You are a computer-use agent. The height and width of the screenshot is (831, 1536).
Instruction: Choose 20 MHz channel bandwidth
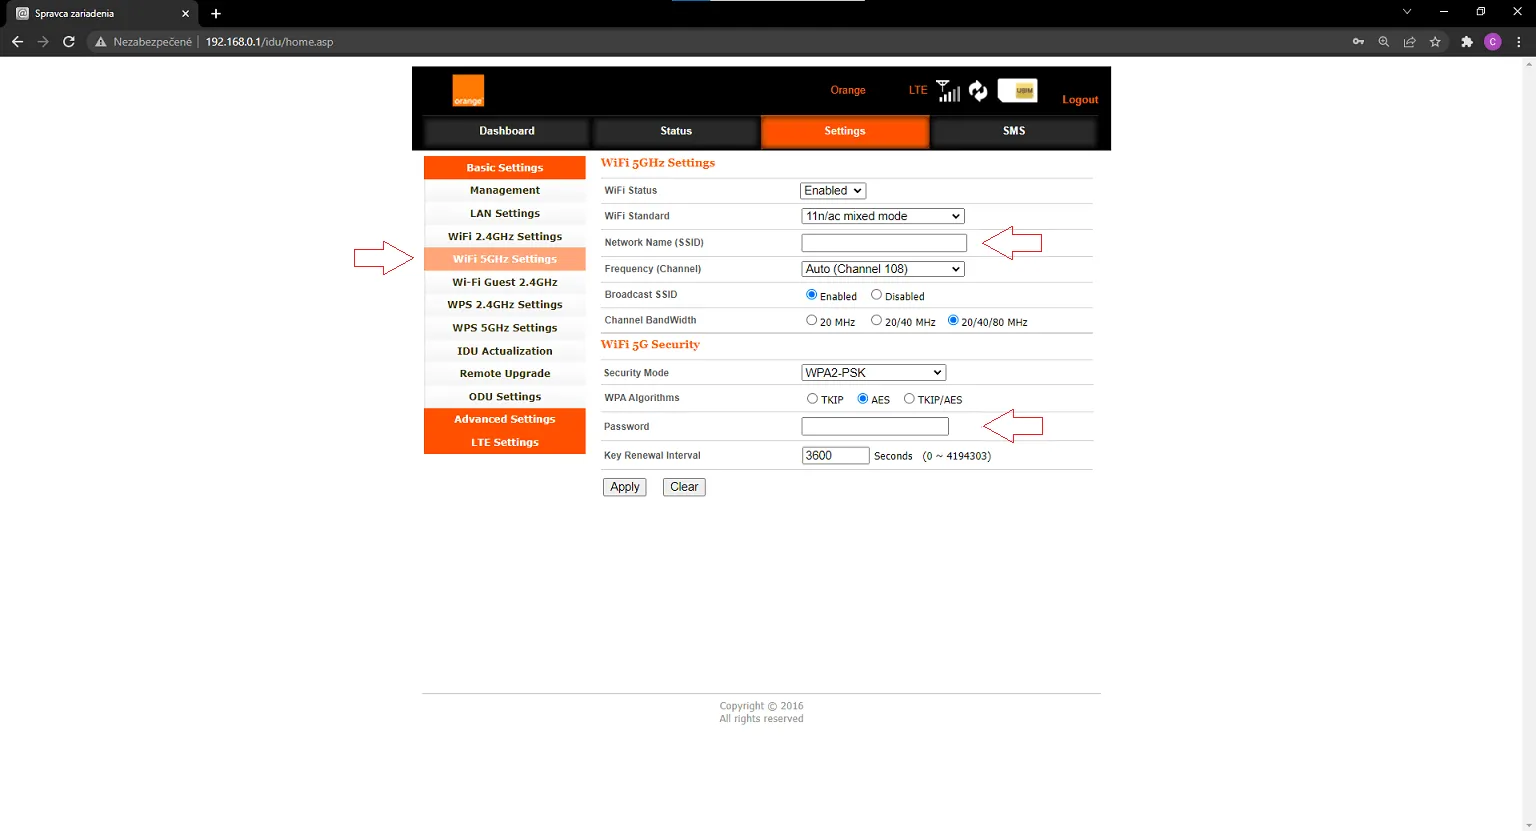(x=812, y=321)
